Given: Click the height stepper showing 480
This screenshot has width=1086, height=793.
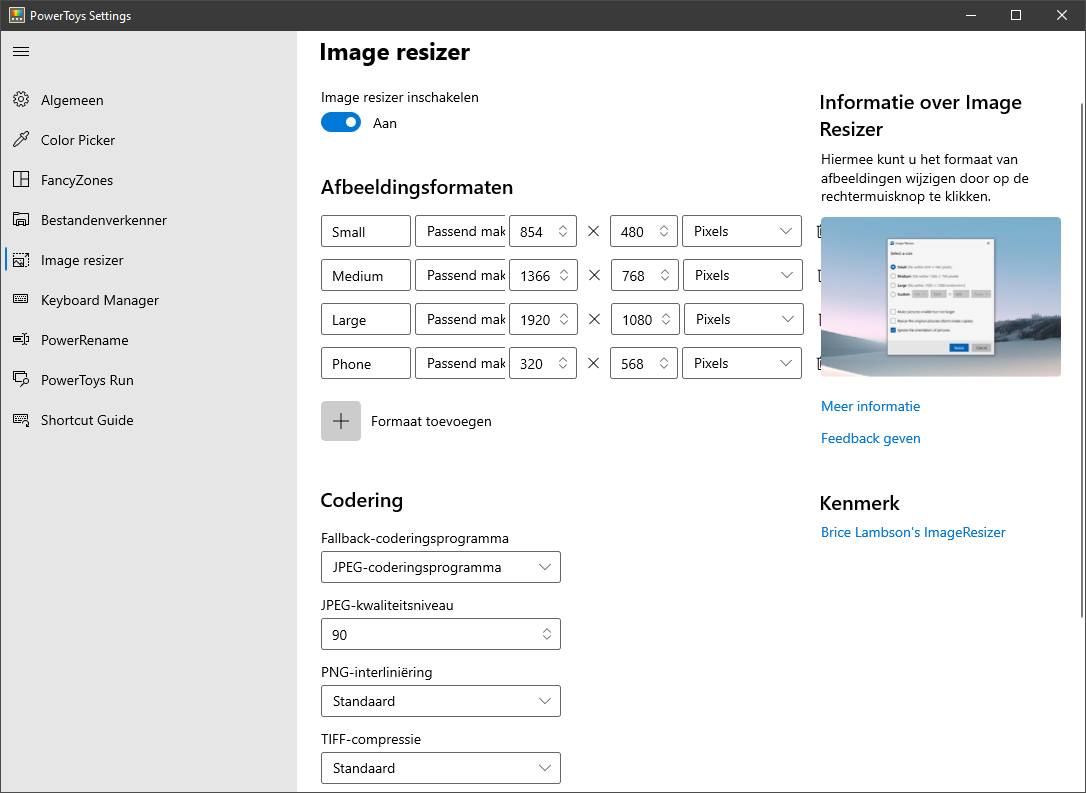Looking at the screenshot, I should coord(643,231).
